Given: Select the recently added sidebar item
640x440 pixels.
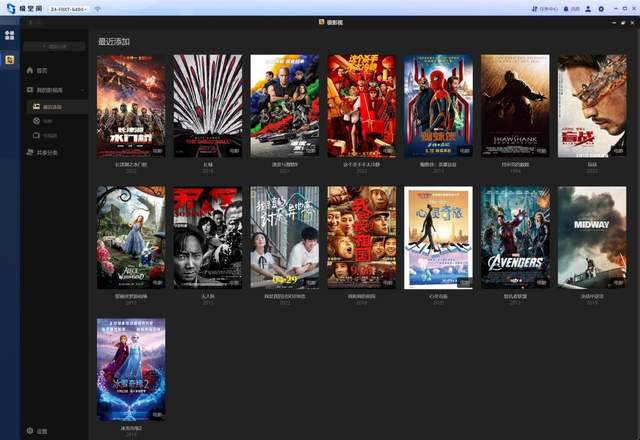Looking at the screenshot, I should coord(58,107).
